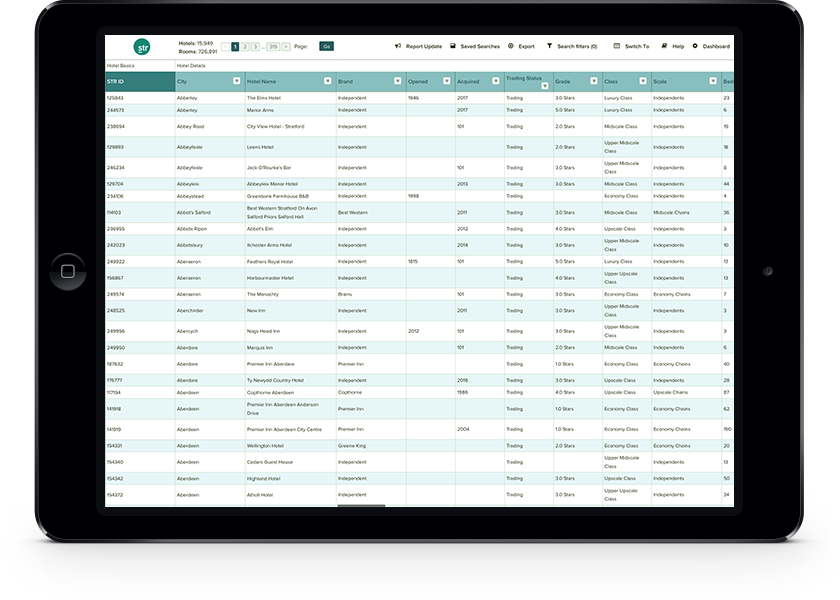Open Report Update megaphone icon
840x600 pixels.
pyautogui.click(x=397, y=46)
